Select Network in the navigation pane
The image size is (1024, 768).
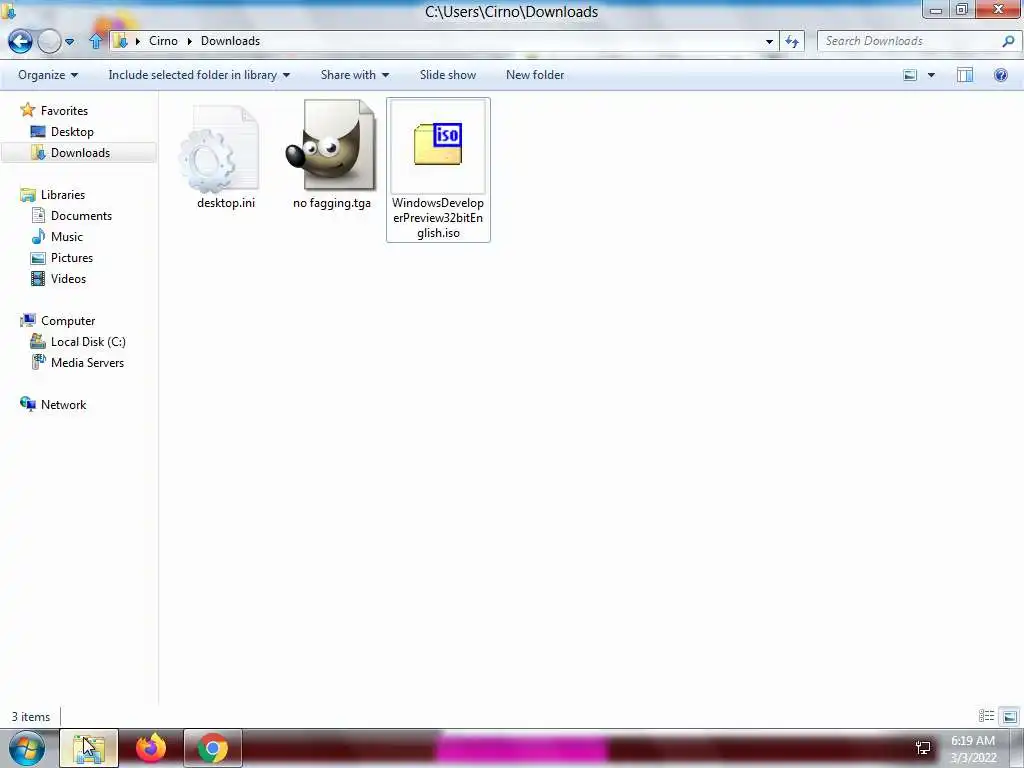[x=63, y=405]
